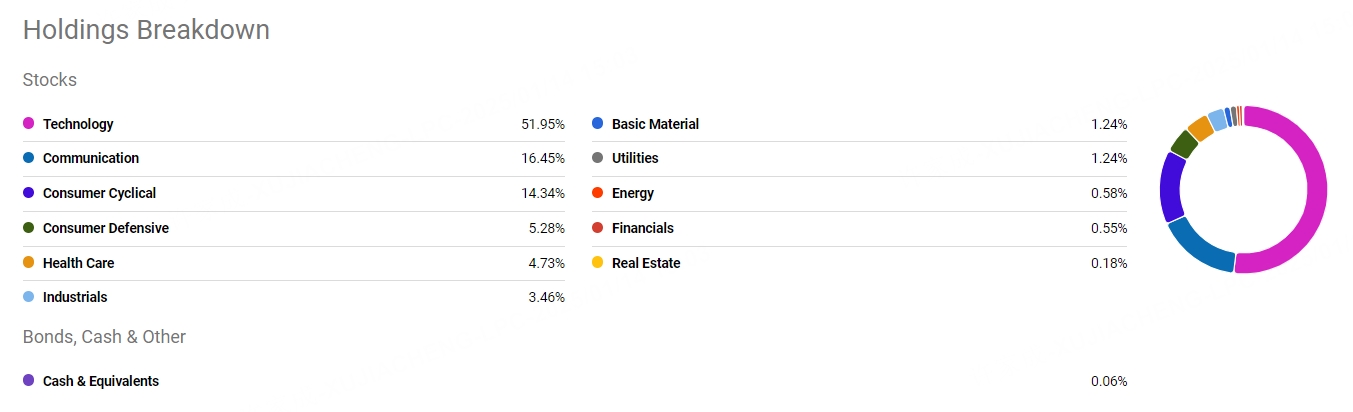Click the Holdings Breakdown heading
Image resolution: width=1353 pixels, height=412 pixels.
[x=146, y=30]
